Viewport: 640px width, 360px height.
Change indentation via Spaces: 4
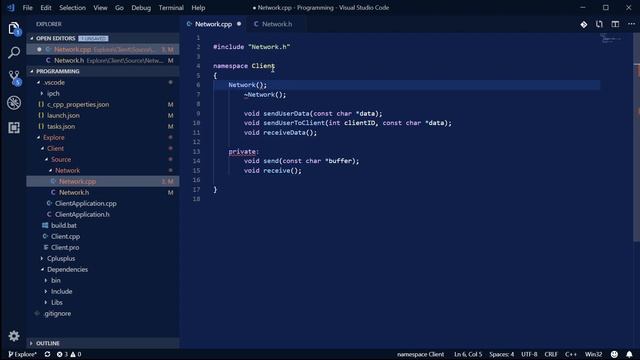tap(502, 354)
